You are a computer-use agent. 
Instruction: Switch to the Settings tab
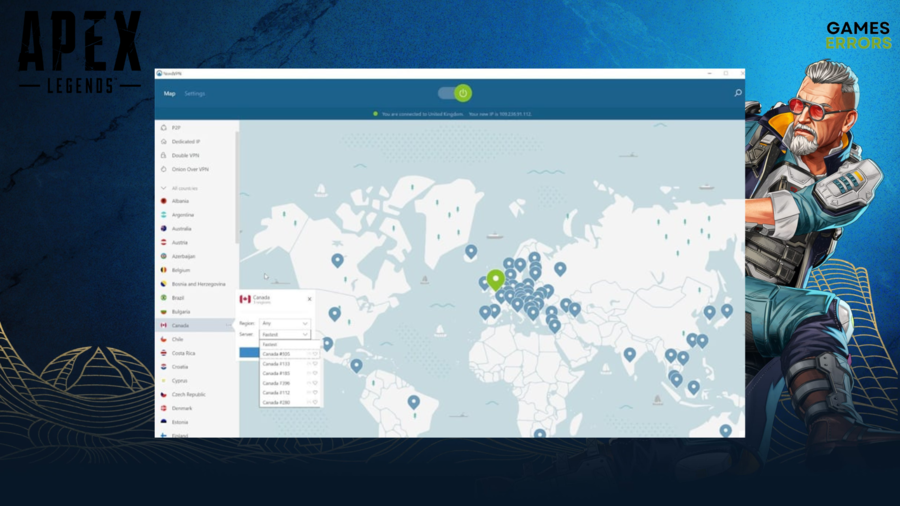[194, 94]
